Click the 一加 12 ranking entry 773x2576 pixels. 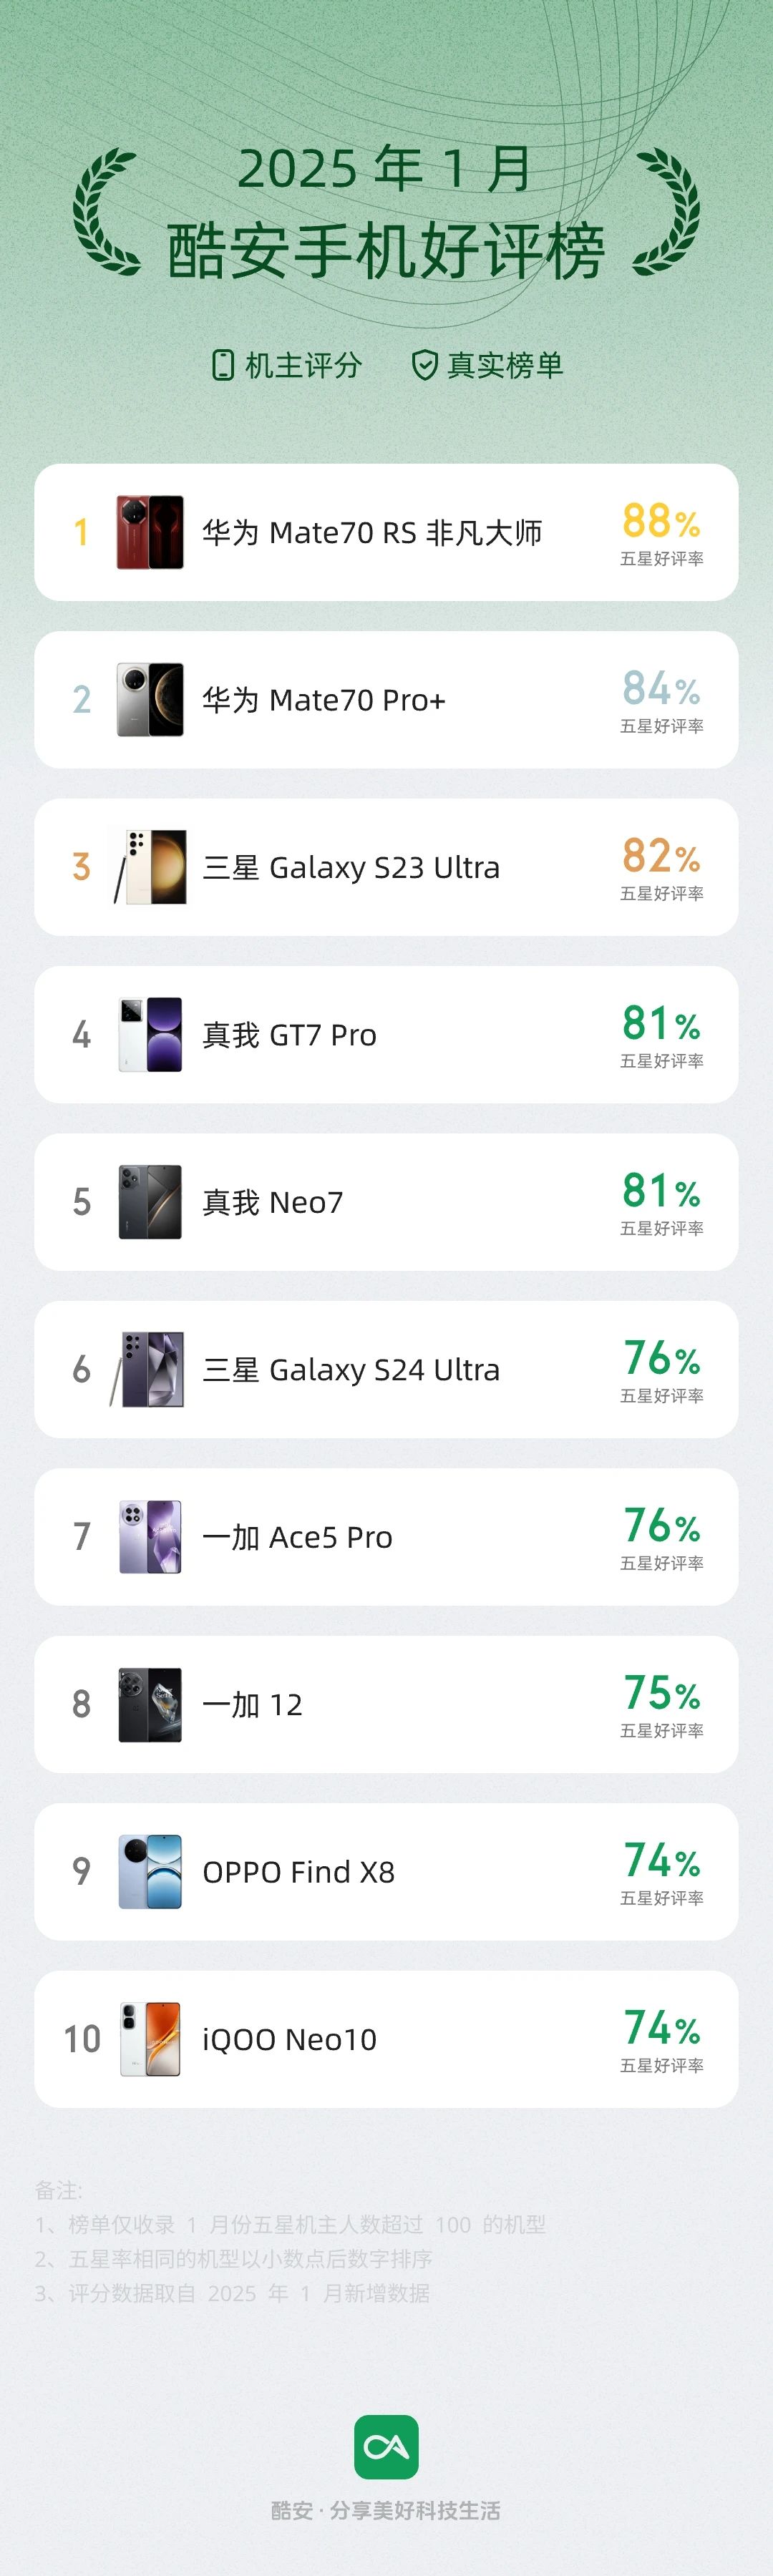[386, 1704]
